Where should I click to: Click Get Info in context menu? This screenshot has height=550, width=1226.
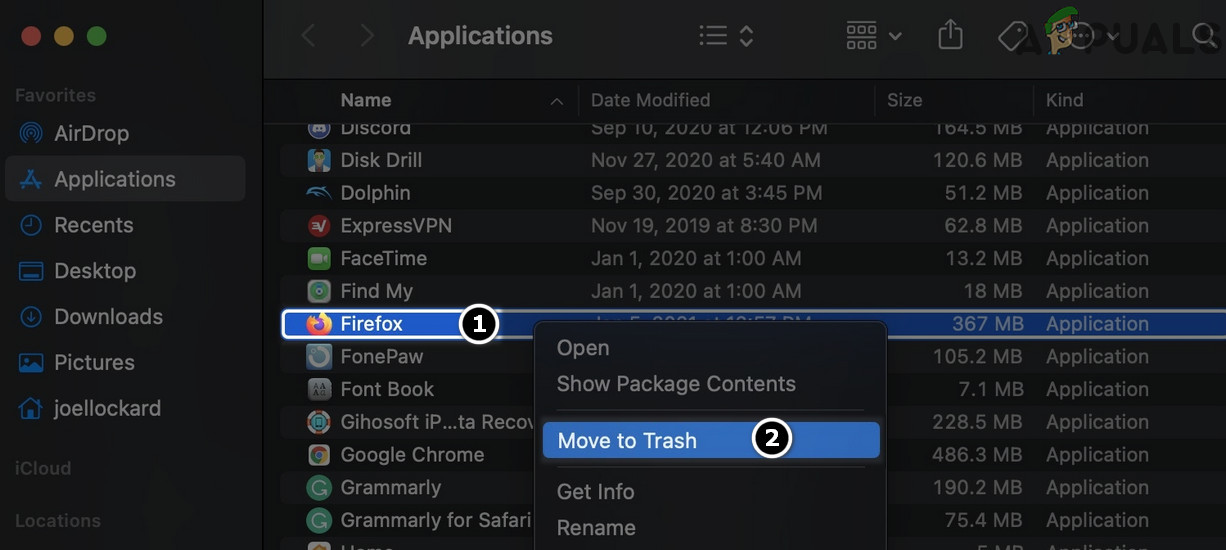pyautogui.click(x=596, y=492)
